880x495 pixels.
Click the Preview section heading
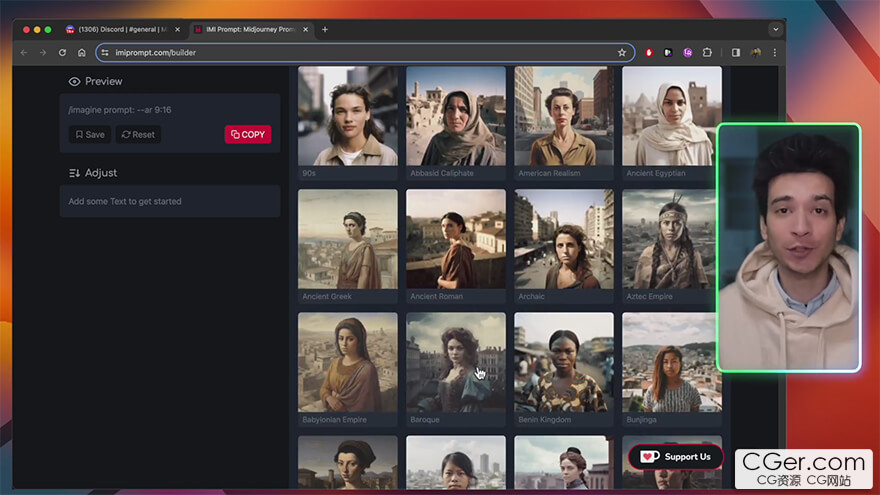tap(104, 81)
